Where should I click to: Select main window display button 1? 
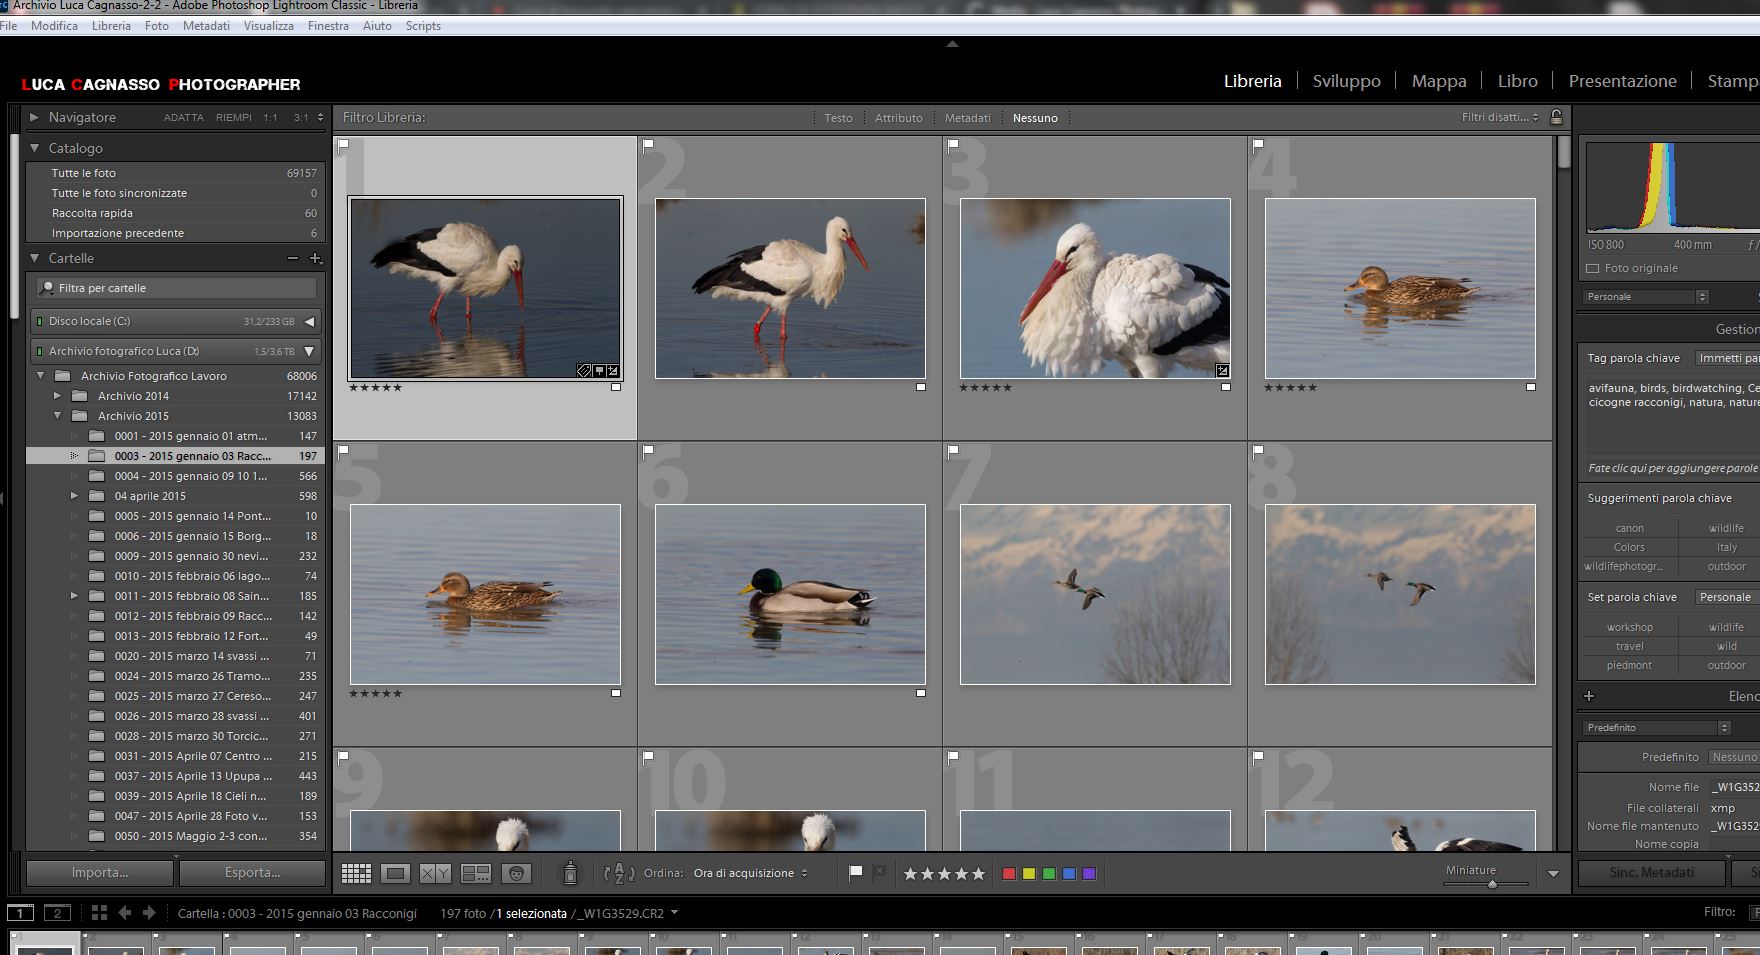click(21, 912)
